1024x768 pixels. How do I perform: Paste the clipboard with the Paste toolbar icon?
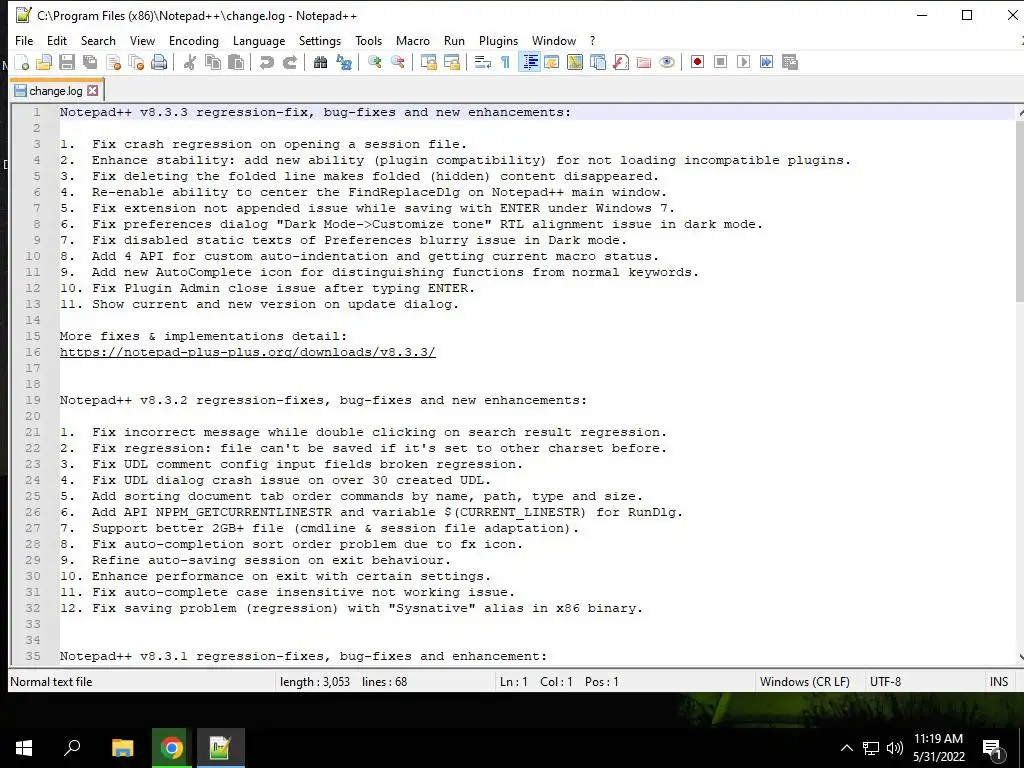tap(236, 62)
